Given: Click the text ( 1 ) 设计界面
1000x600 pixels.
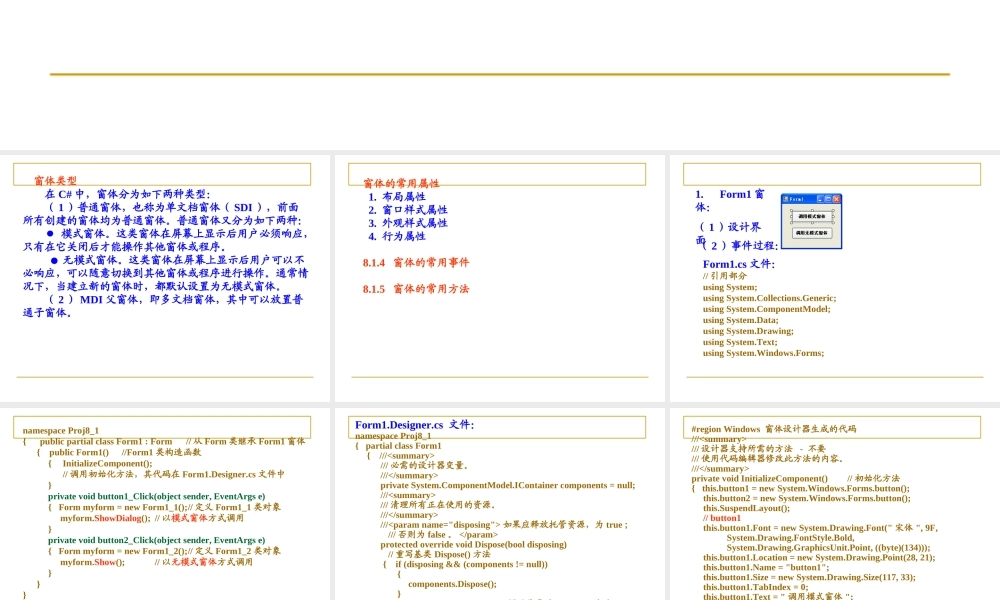Looking at the screenshot, I should tap(728, 232).
